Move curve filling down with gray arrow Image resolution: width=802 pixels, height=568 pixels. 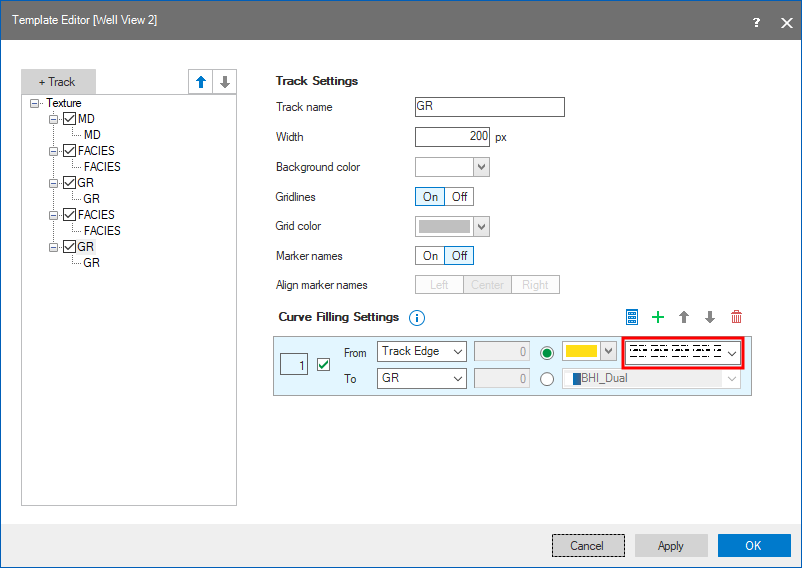coord(710,317)
